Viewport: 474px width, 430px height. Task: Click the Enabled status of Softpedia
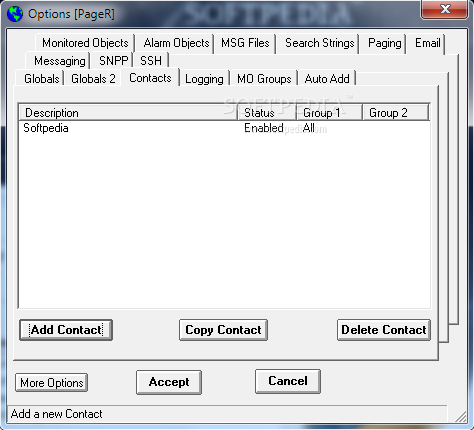point(263,128)
